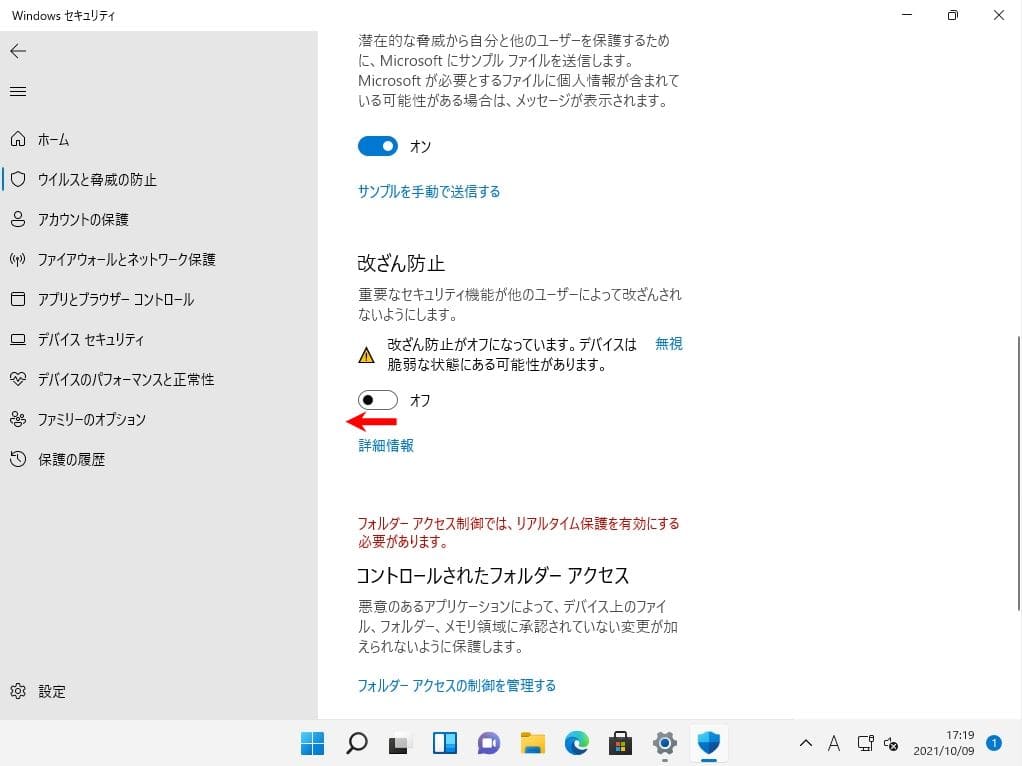Click the shield icon for virus protection

(x=18, y=179)
